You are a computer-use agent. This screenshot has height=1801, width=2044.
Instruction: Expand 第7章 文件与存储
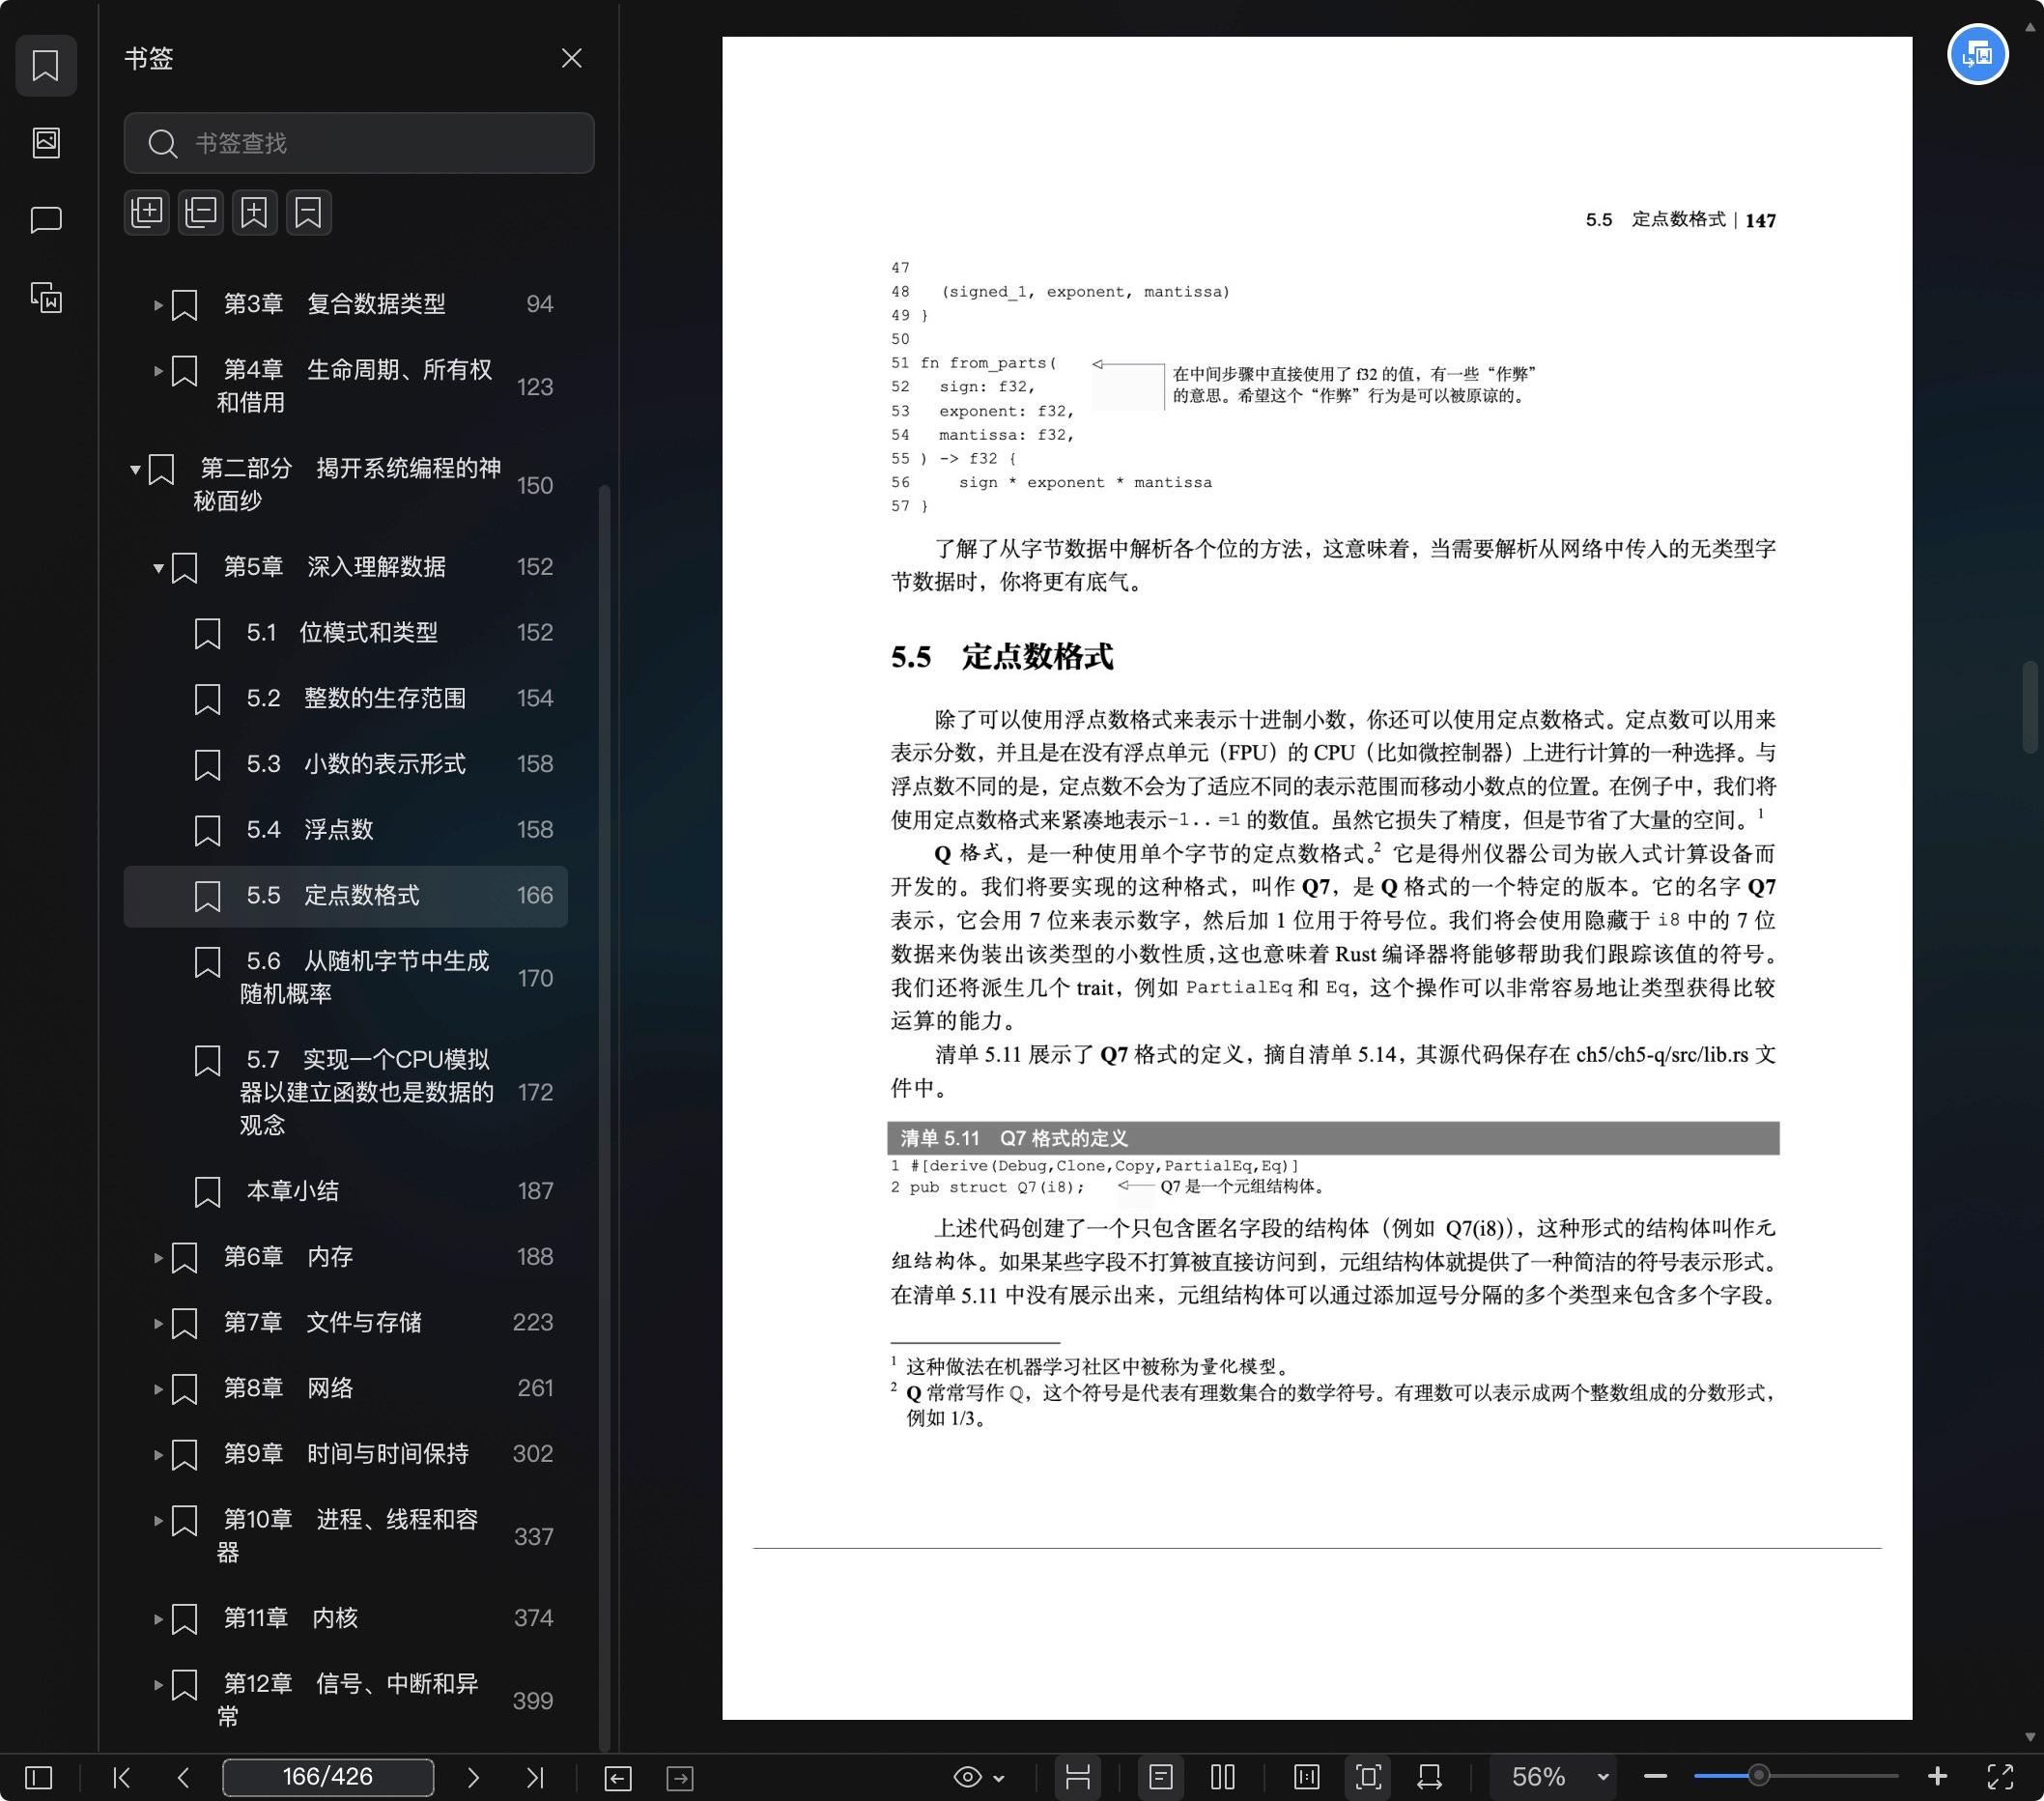tap(157, 1324)
